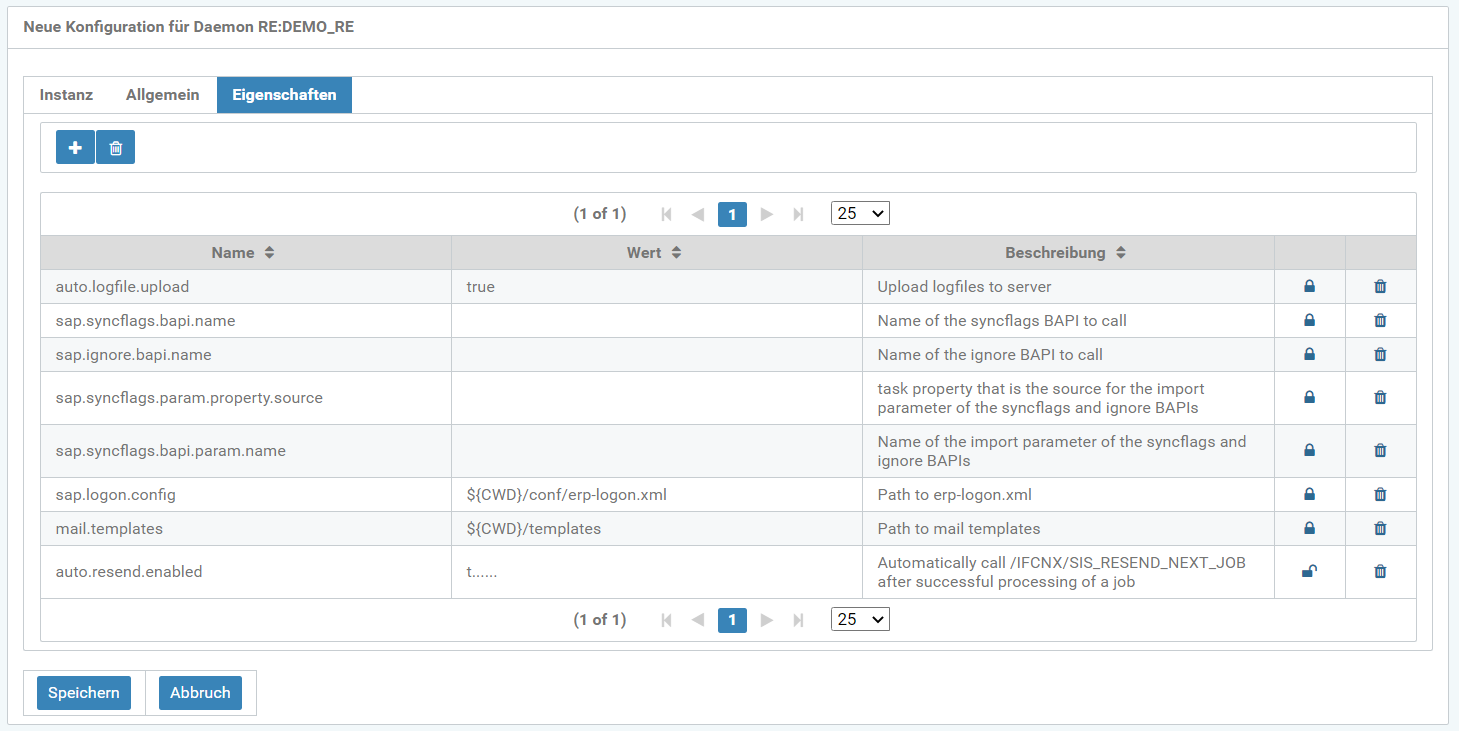Click the trash icon in the toolbar

116,148
